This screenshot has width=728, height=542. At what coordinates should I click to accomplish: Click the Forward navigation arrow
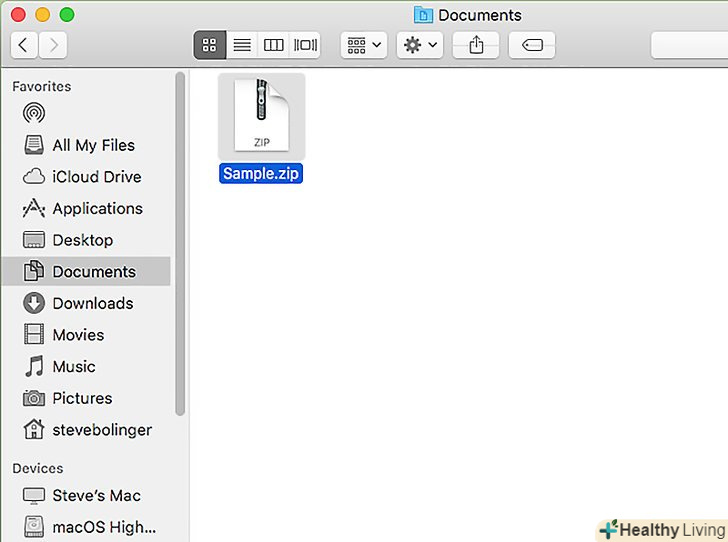(x=53, y=45)
